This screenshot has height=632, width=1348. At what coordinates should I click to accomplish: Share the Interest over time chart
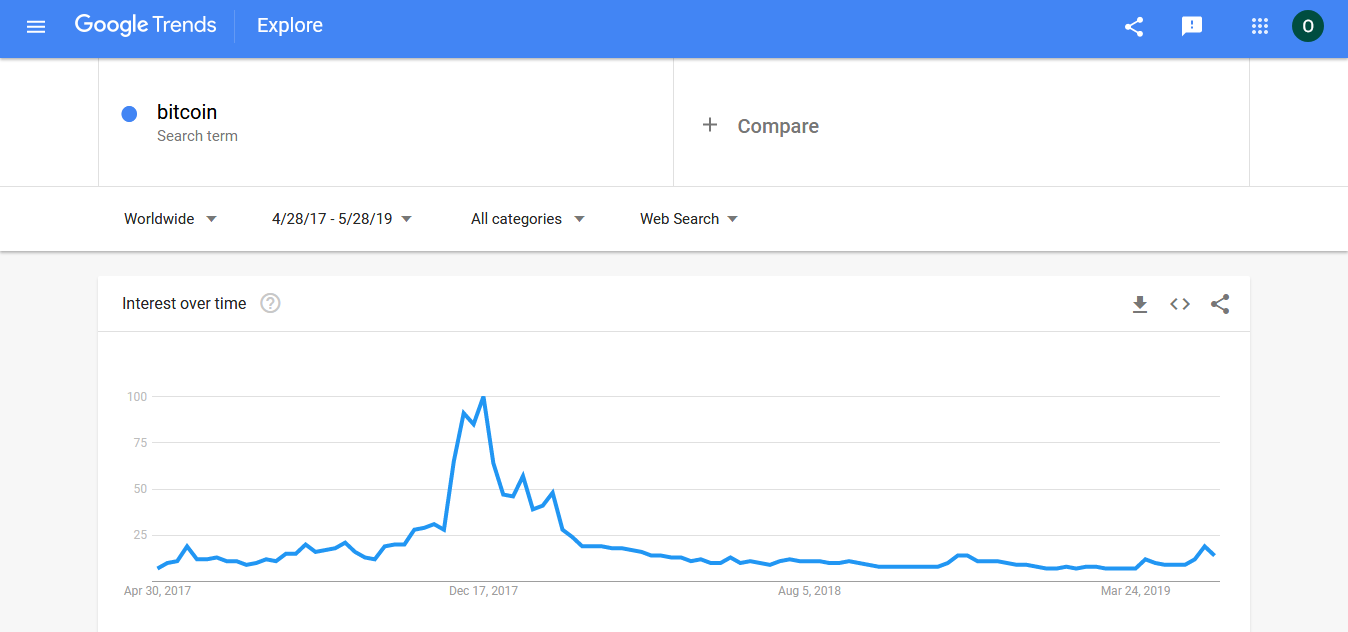[1220, 304]
